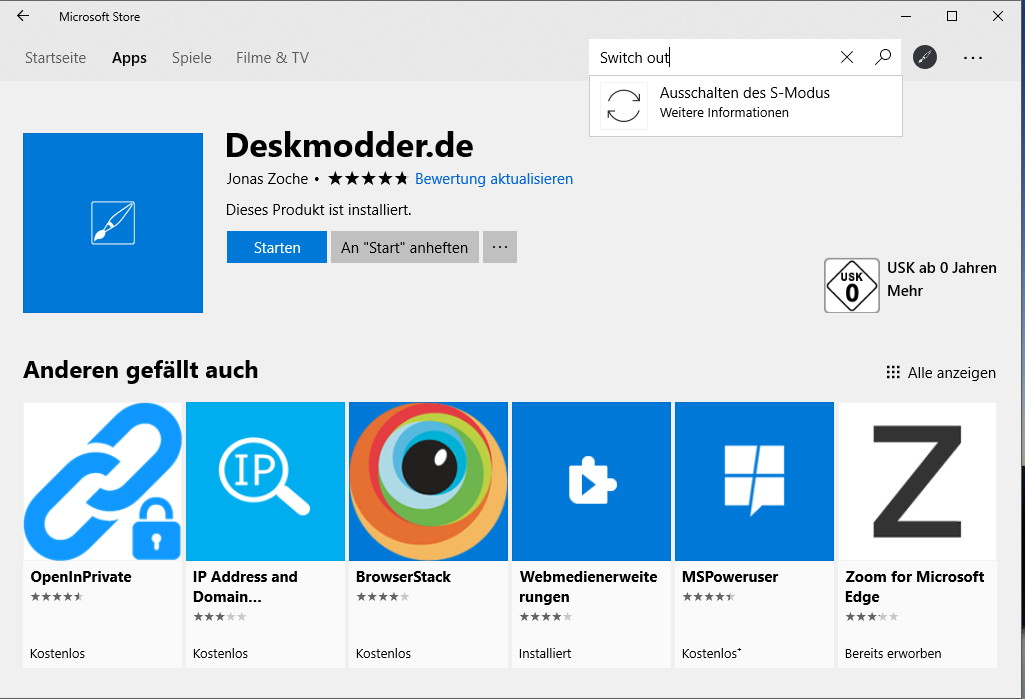Click the USK ab 0 Jahren label
Screen dimensions: 1025x699
pyautogui.click(x=942, y=267)
